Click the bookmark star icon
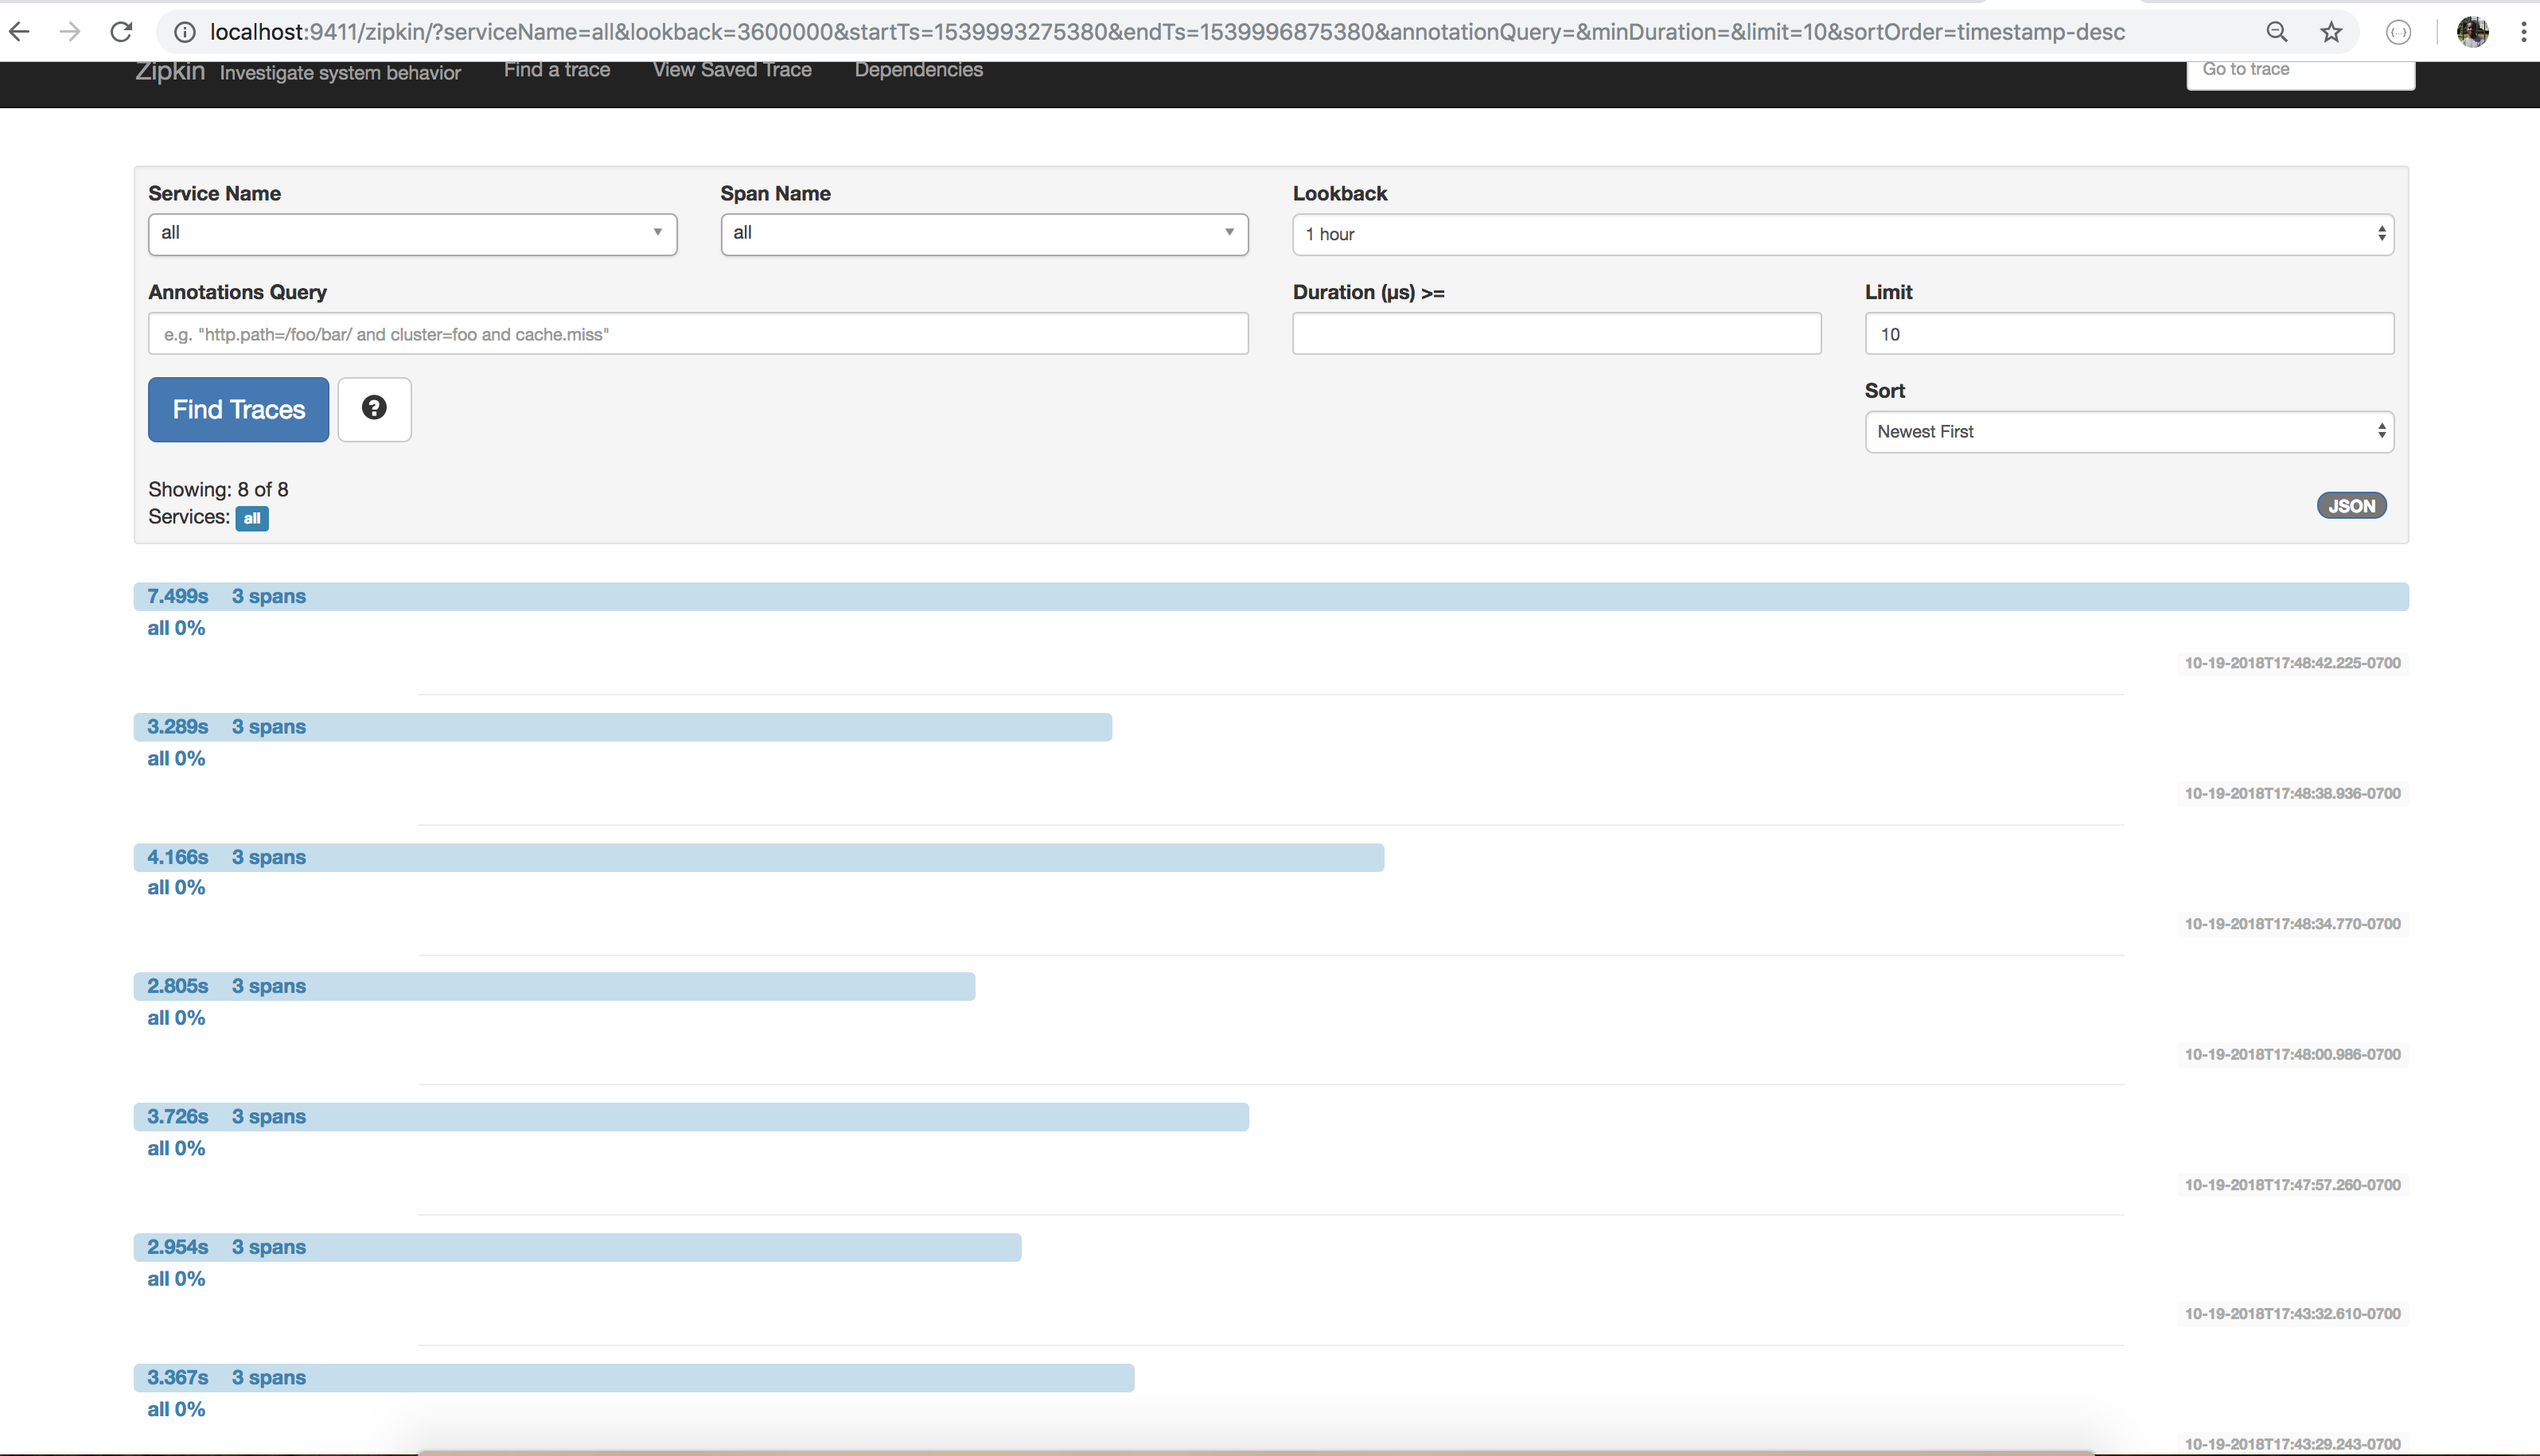Viewport: 2540px width, 1456px height. pyautogui.click(x=2331, y=32)
